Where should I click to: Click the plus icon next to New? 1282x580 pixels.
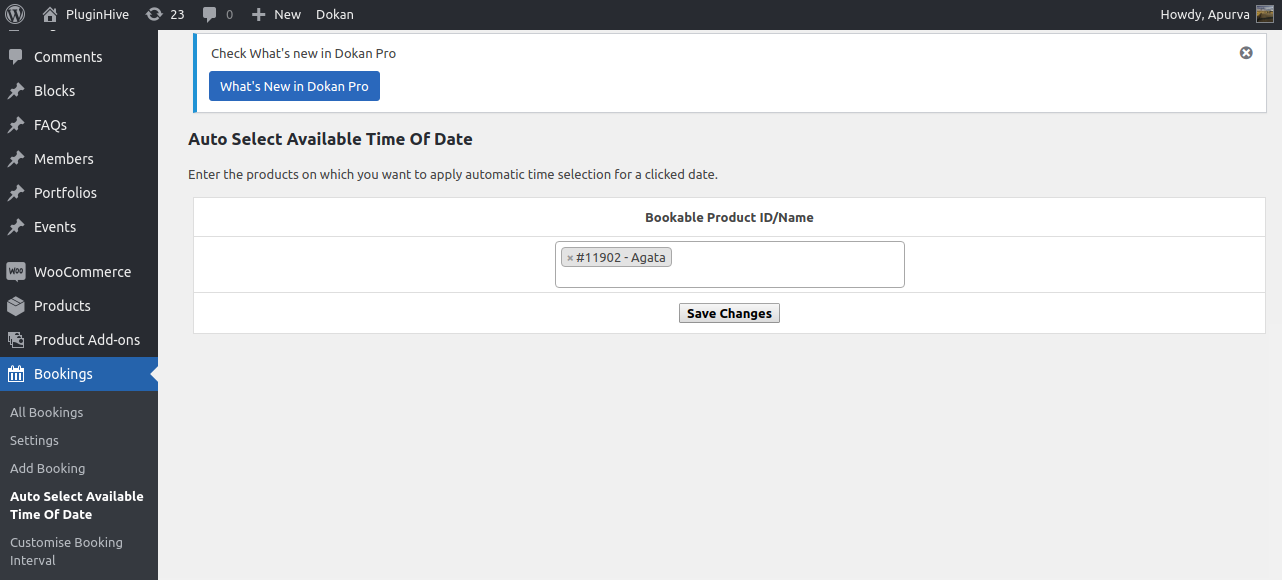coord(259,14)
